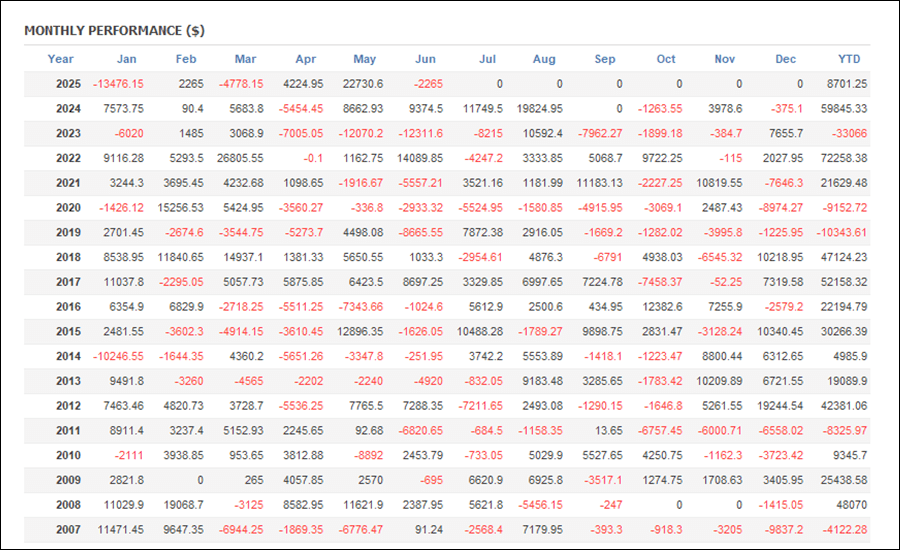Click the May column header
Viewport: 900px width, 550px height.
(364, 59)
